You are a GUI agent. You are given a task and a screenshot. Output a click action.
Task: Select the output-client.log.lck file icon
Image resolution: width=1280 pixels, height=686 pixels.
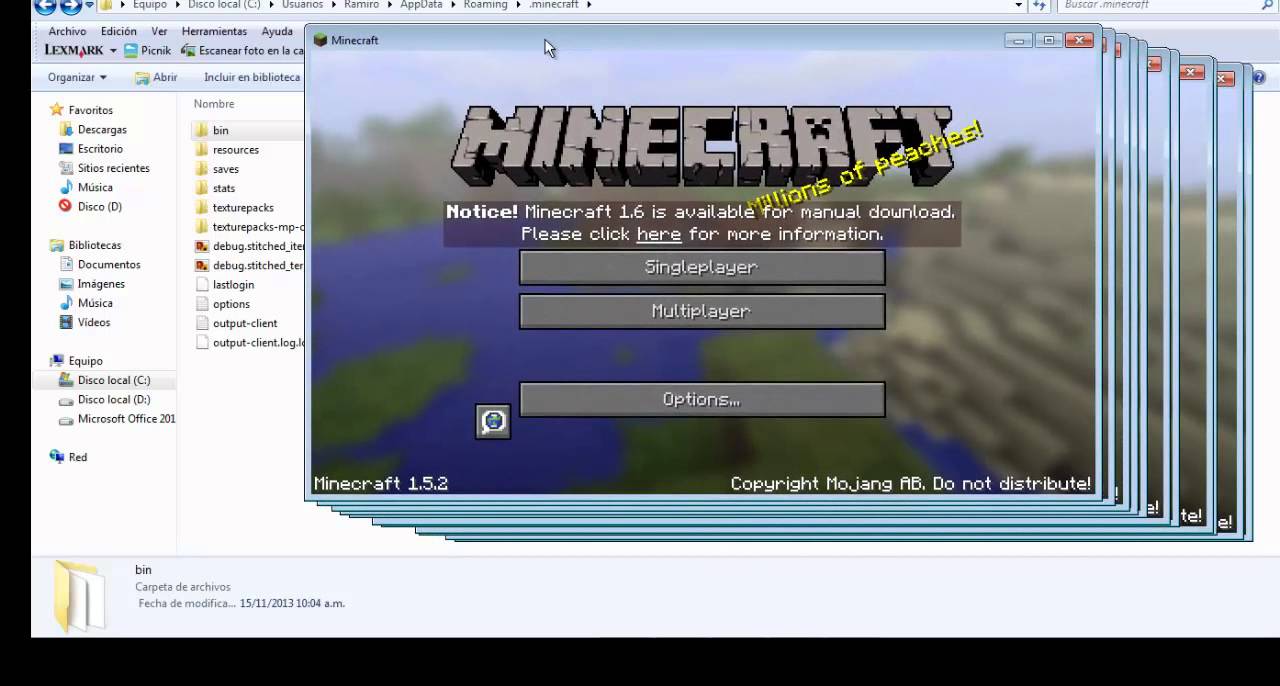(201, 342)
